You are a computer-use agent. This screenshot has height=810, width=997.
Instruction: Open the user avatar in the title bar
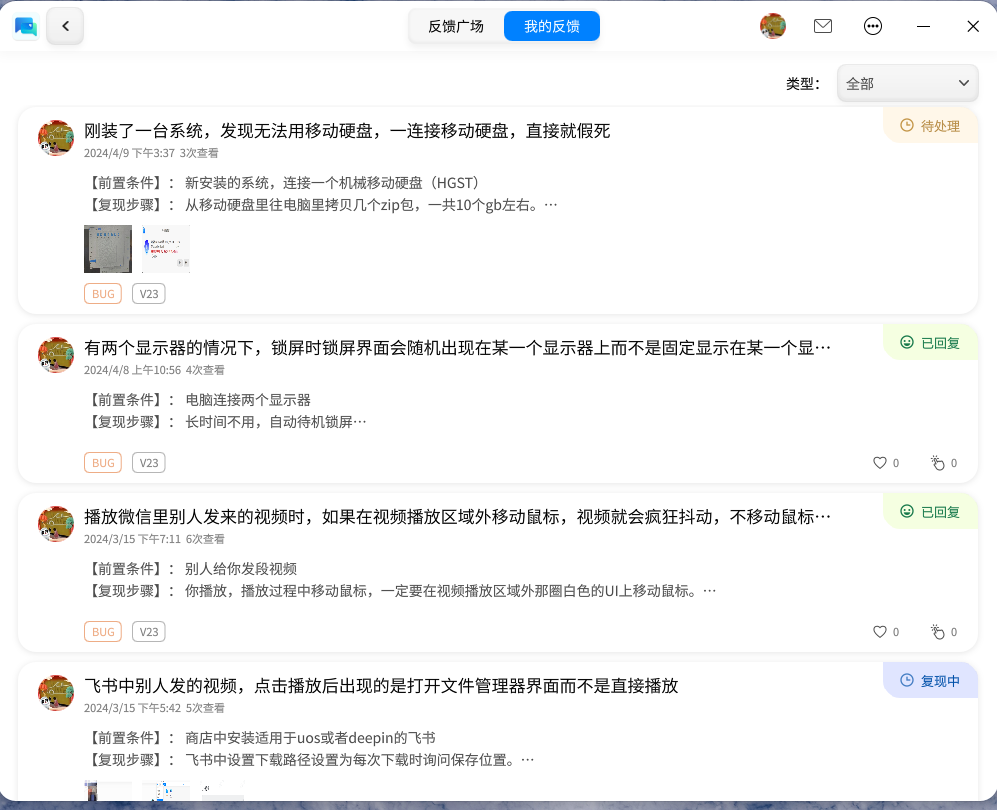click(x=773, y=26)
